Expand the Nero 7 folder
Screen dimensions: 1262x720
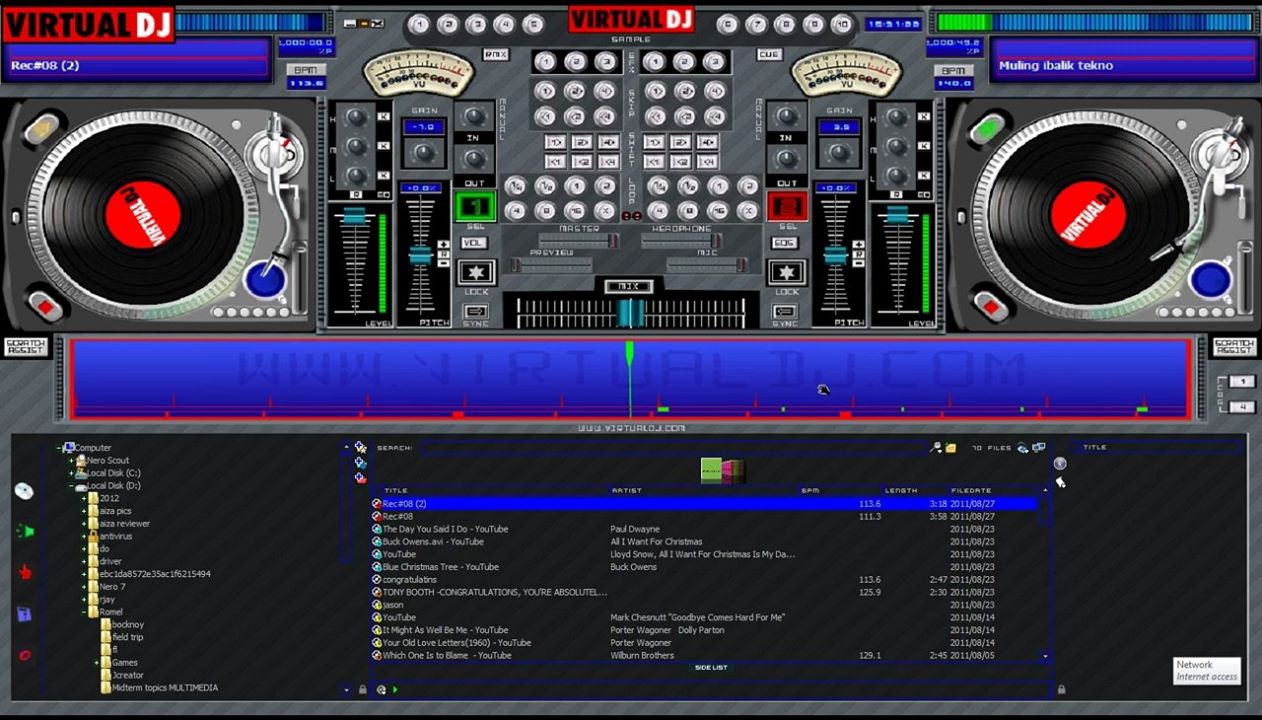(84, 587)
